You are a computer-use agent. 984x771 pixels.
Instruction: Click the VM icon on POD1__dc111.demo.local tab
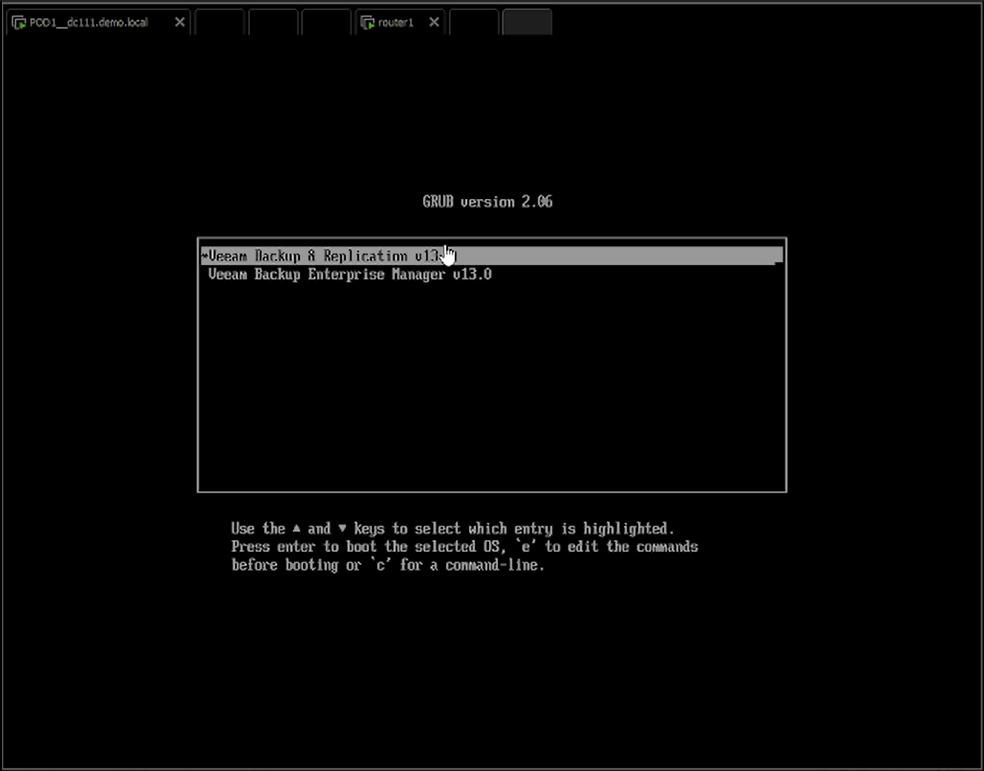coord(19,22)
